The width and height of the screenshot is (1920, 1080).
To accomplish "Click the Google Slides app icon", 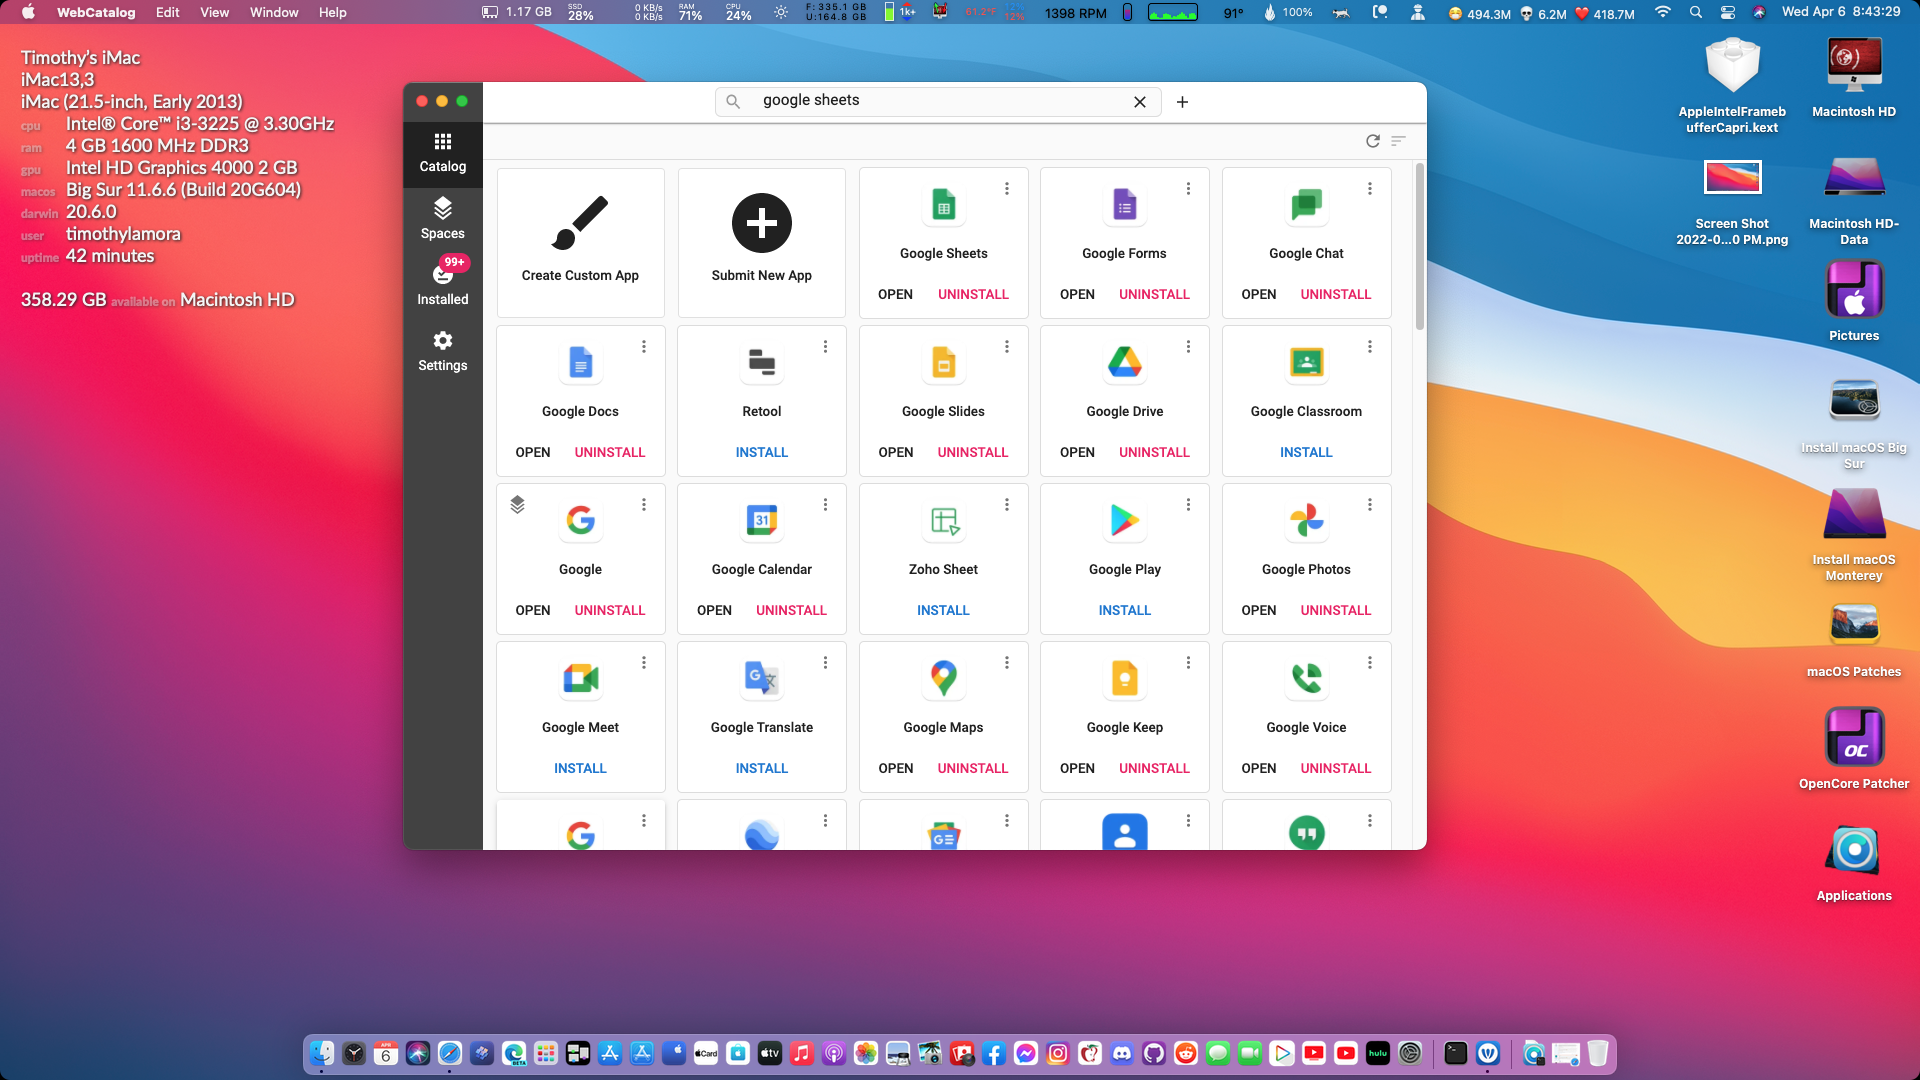I will [x=943, y=362].
